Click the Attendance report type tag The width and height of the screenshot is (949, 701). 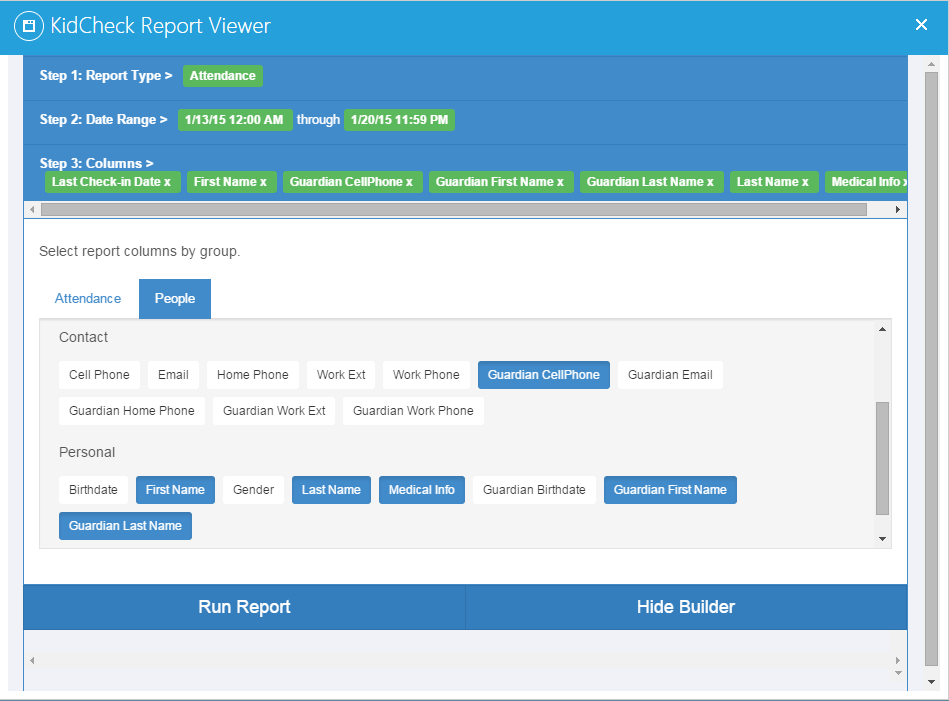click(x=223, y=76)
